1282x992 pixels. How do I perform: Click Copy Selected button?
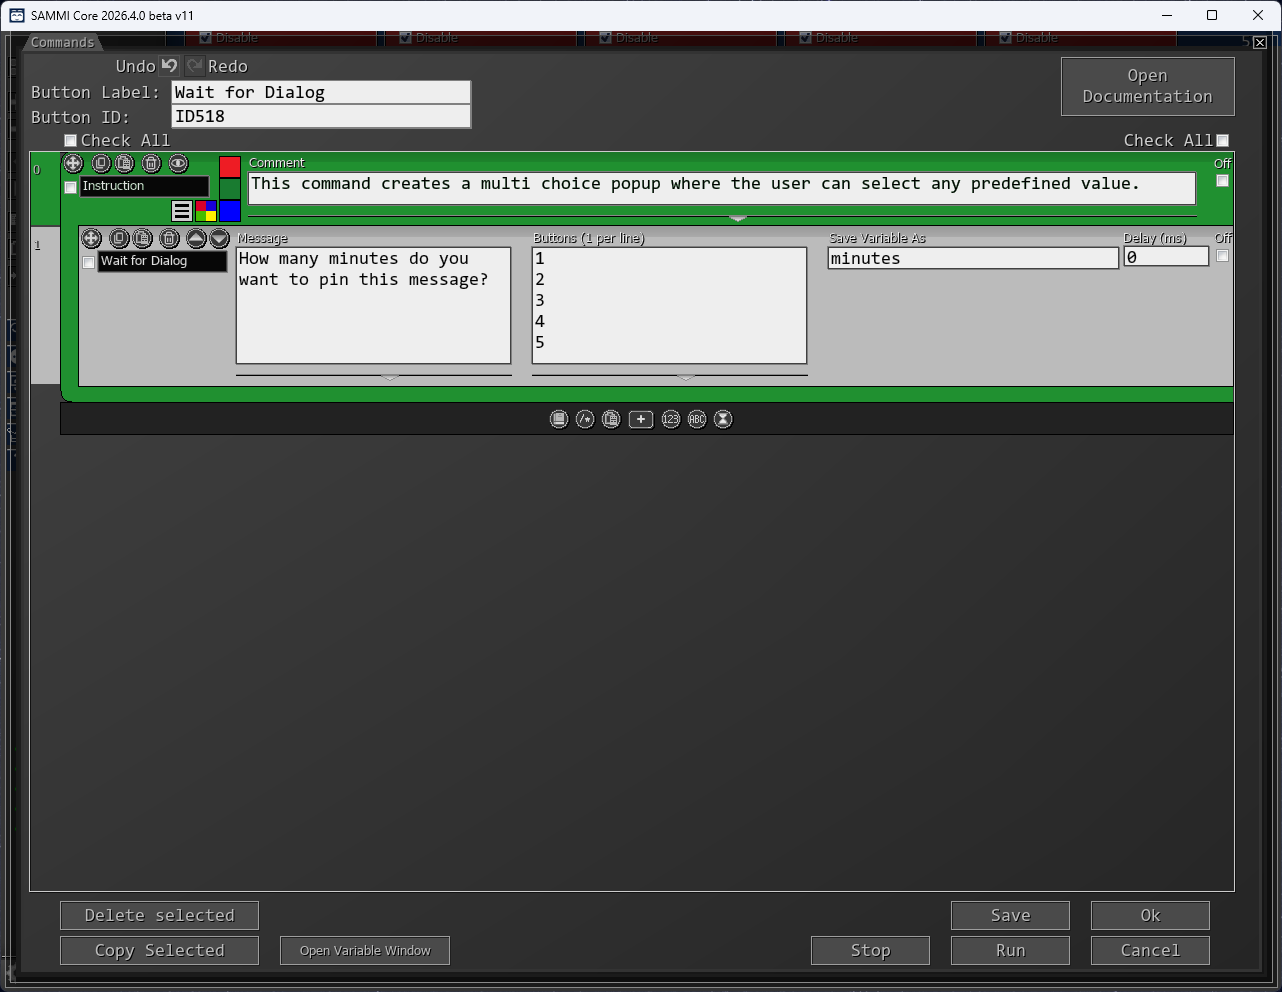[x=159, y=950]
